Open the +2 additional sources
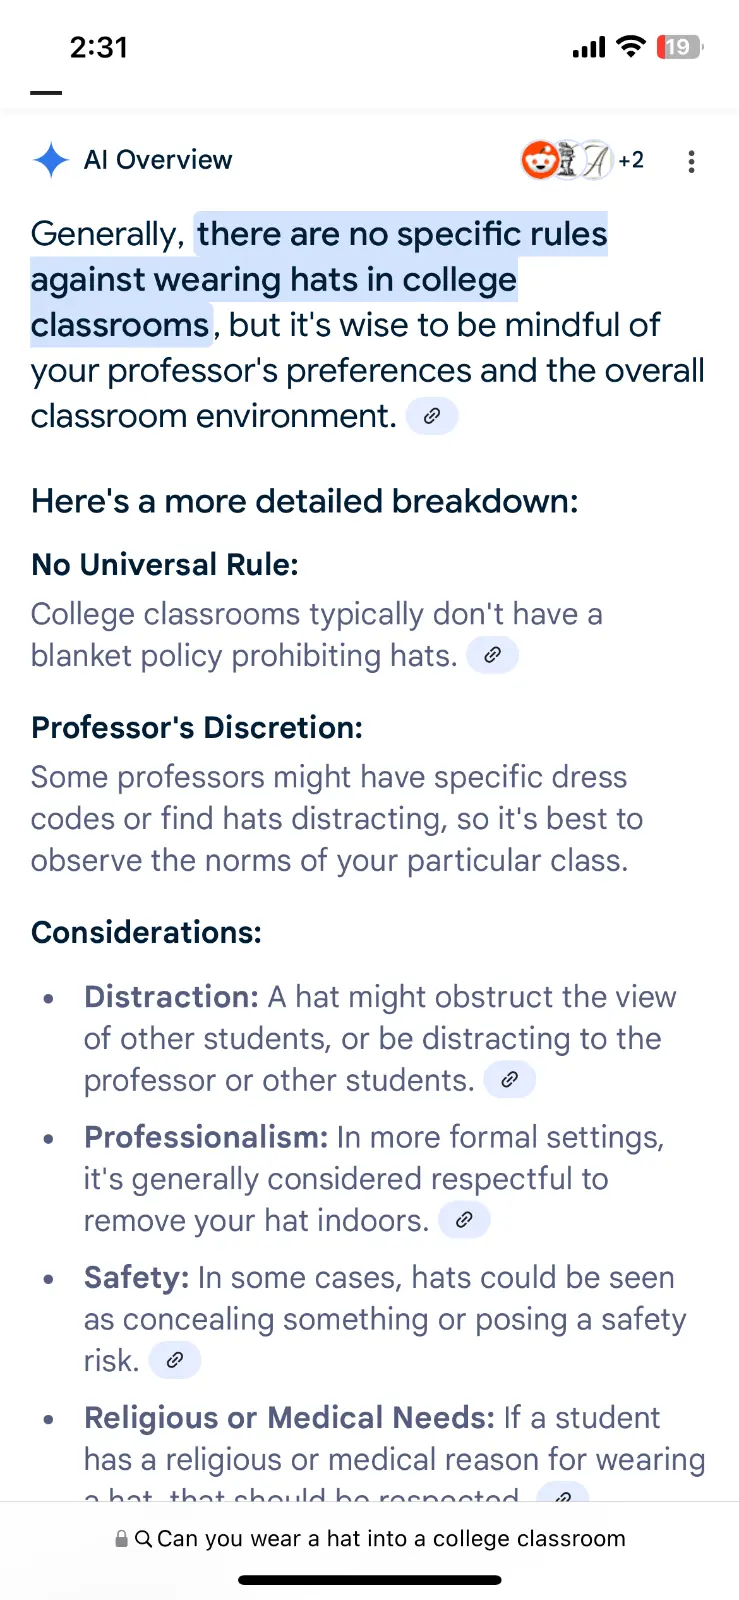 click(631, 160)
